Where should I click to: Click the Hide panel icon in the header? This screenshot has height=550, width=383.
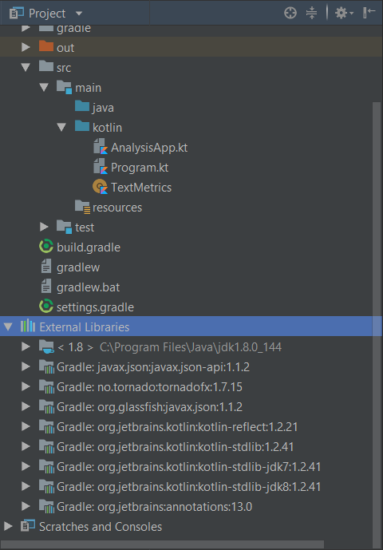pos(369,13)
